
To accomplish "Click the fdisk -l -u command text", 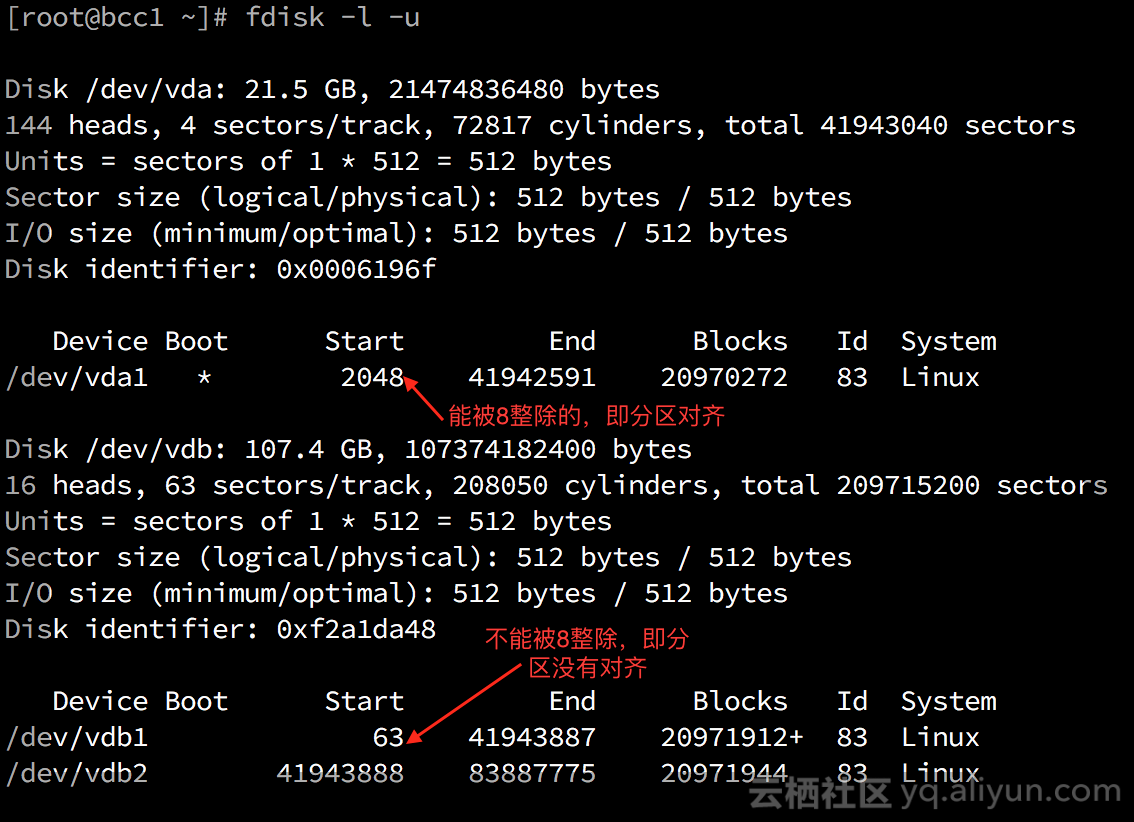I will [332, 18].
